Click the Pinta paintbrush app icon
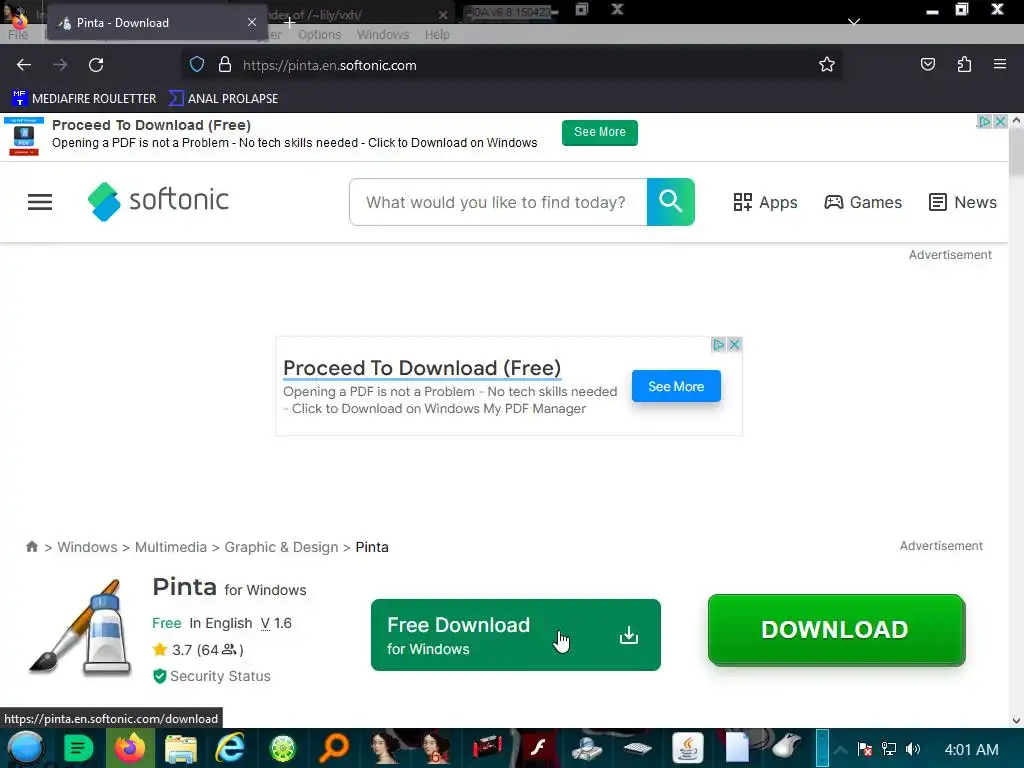The width and height of the screenshot is (1024, 768). [80, 628]
